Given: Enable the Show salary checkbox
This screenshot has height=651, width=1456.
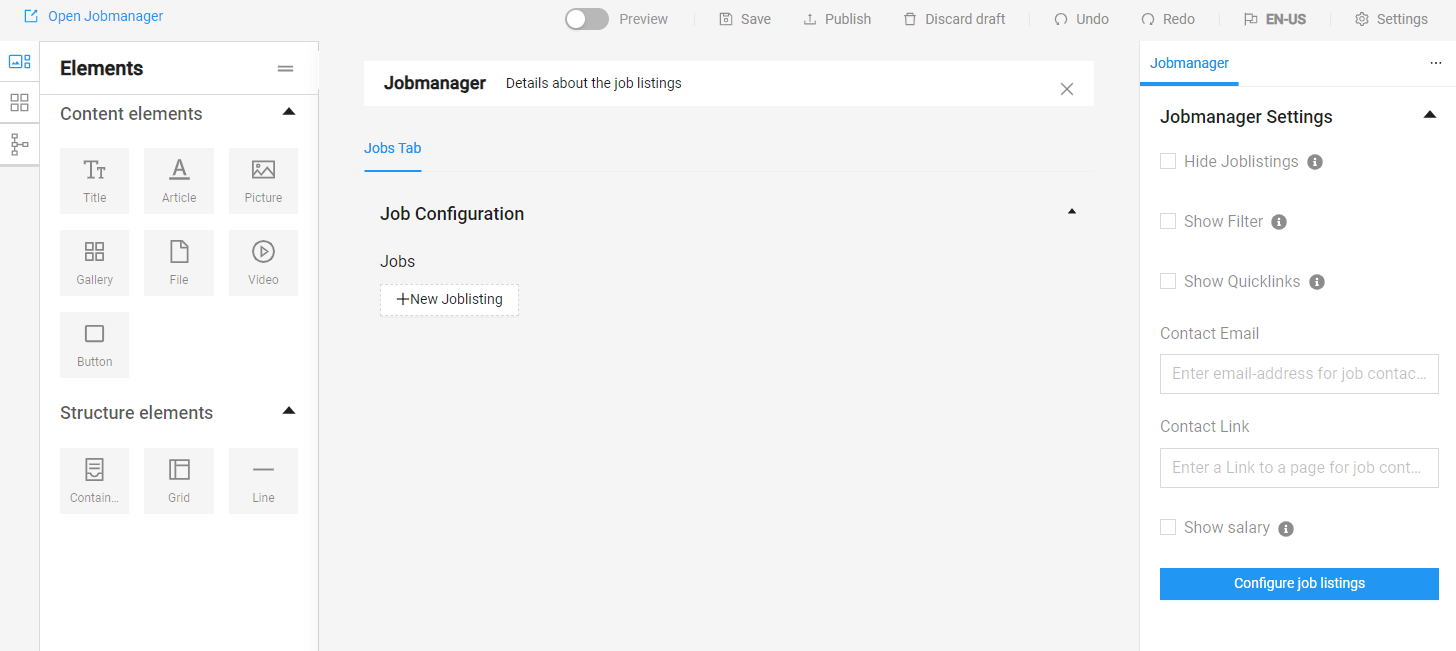Looking at the screenshot, I should click(1168, 527).
